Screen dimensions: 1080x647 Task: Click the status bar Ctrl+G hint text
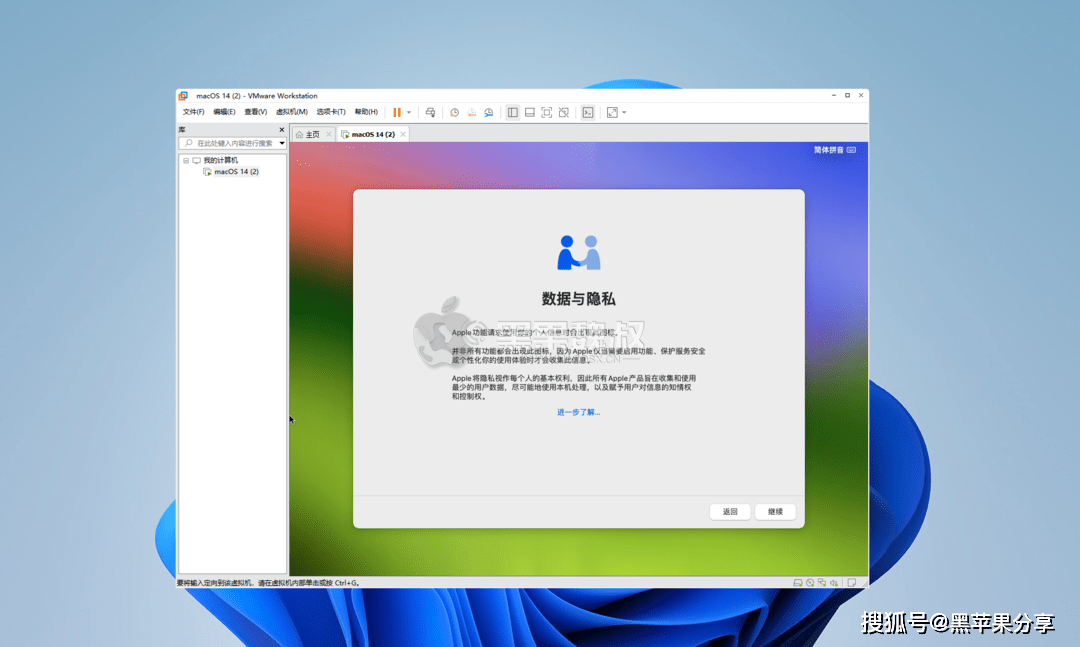click(x=269, y=583)
